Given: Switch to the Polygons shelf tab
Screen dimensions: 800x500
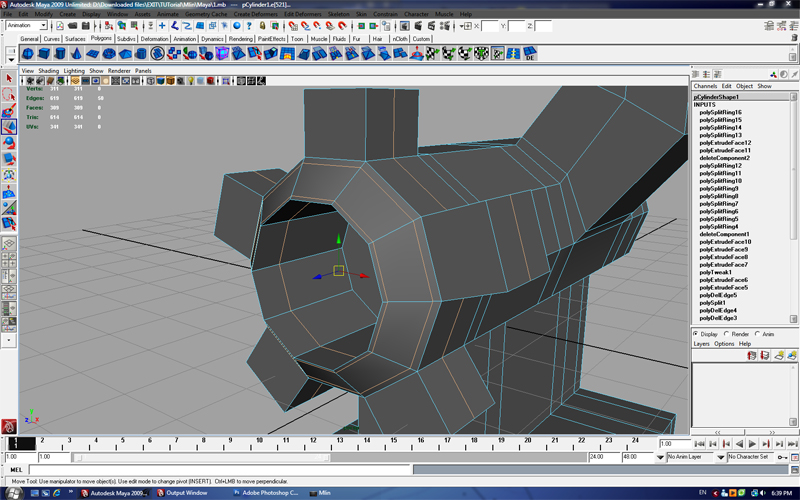Looking at the screenshot, I should click(x=101, y=38).
